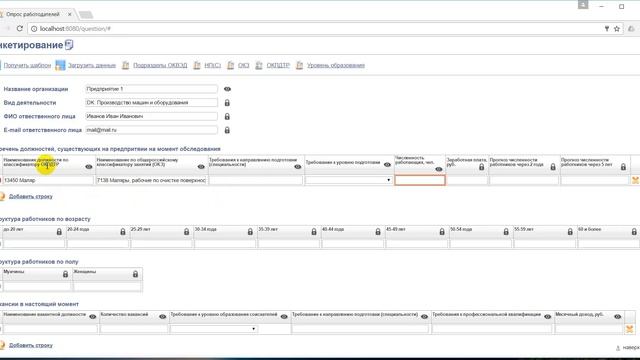Click the Наверх link at bottom right
This screenshot has height=360, width=640.
coord(631,348)
